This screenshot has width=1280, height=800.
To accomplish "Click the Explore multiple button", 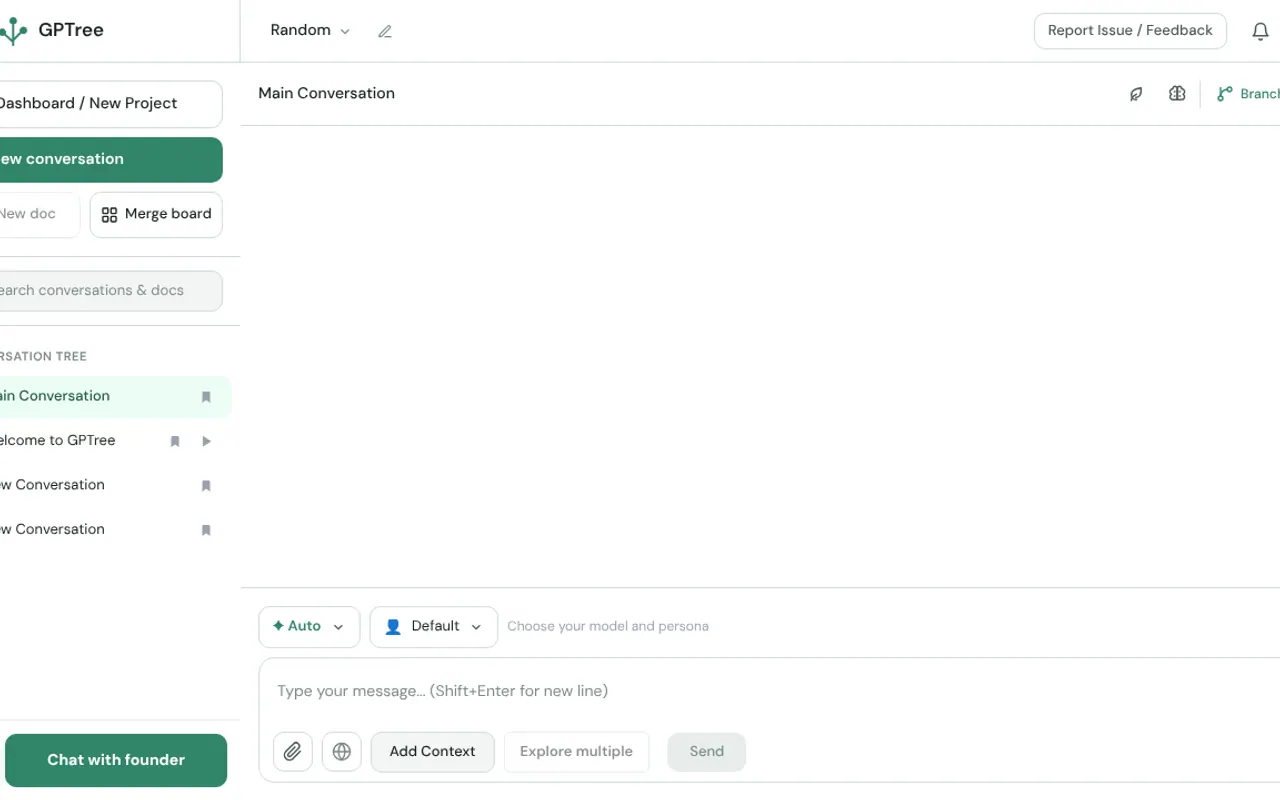I will click(x=577, y=752).
